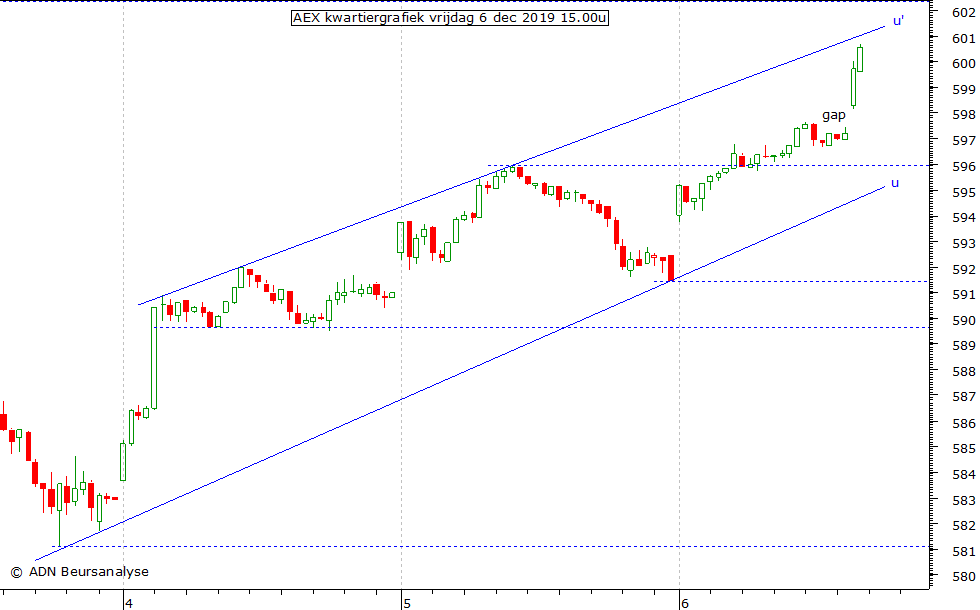Click the u' upper trendline label
The height and width of the screenshot is (610, 980).
click(x=898, y=21)
